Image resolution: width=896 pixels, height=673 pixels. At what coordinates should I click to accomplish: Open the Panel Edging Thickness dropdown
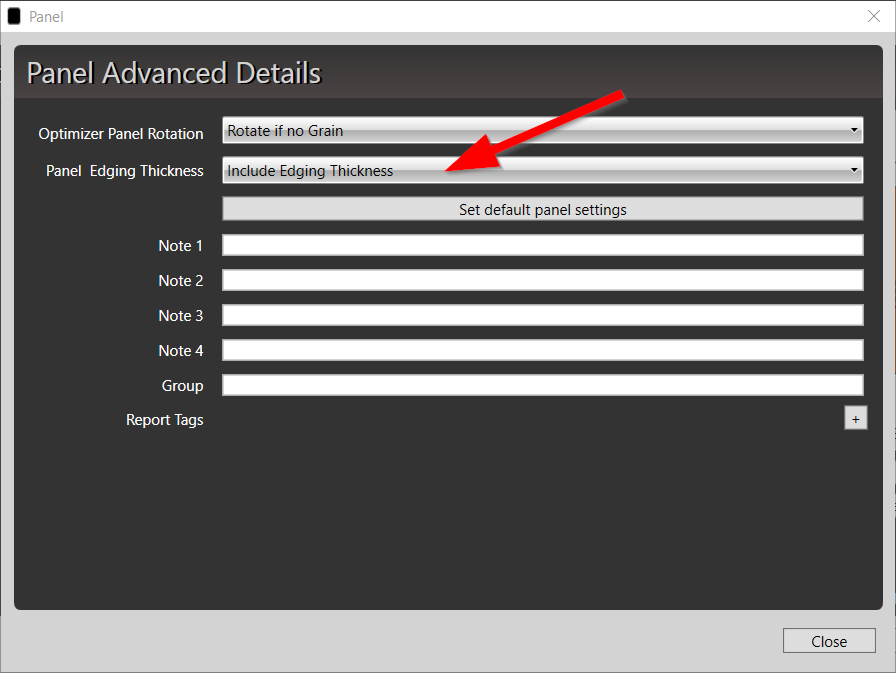pyautogui.click(x=542, y=170)
